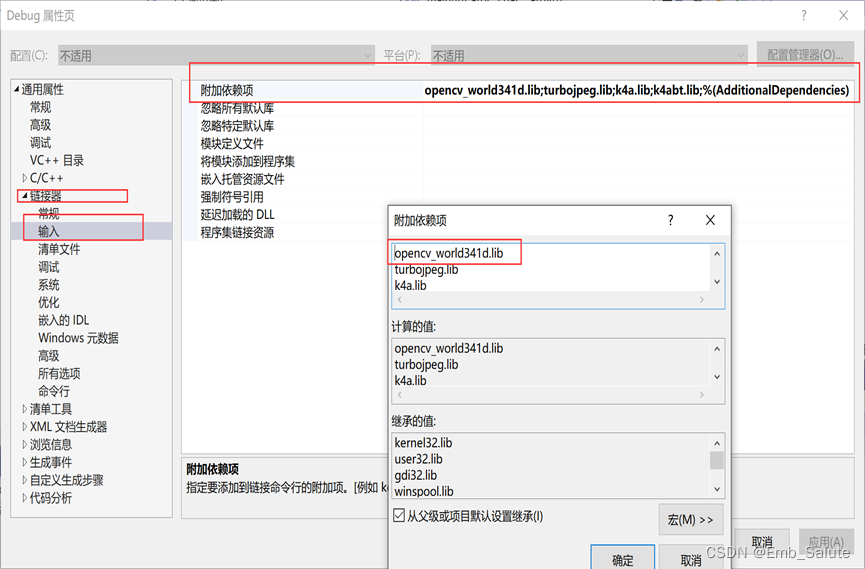This screenshot has width=865, height=569.
Task: Expand the C/C++ tree node
Action: point(24,178)
